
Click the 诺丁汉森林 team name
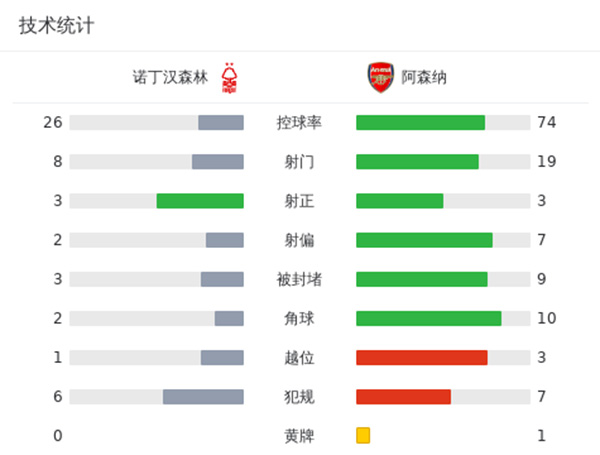pyautogui.click(x=172, y=77)
